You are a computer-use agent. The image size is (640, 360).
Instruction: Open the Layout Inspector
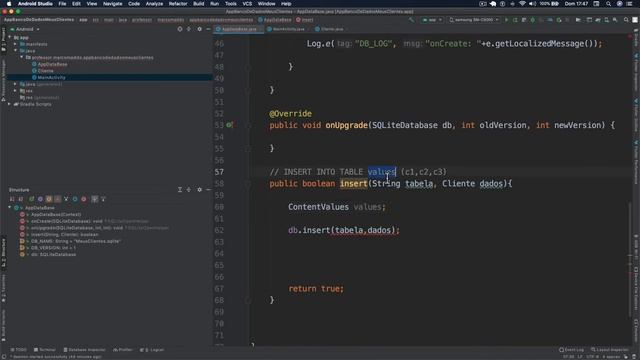[610, 350]
